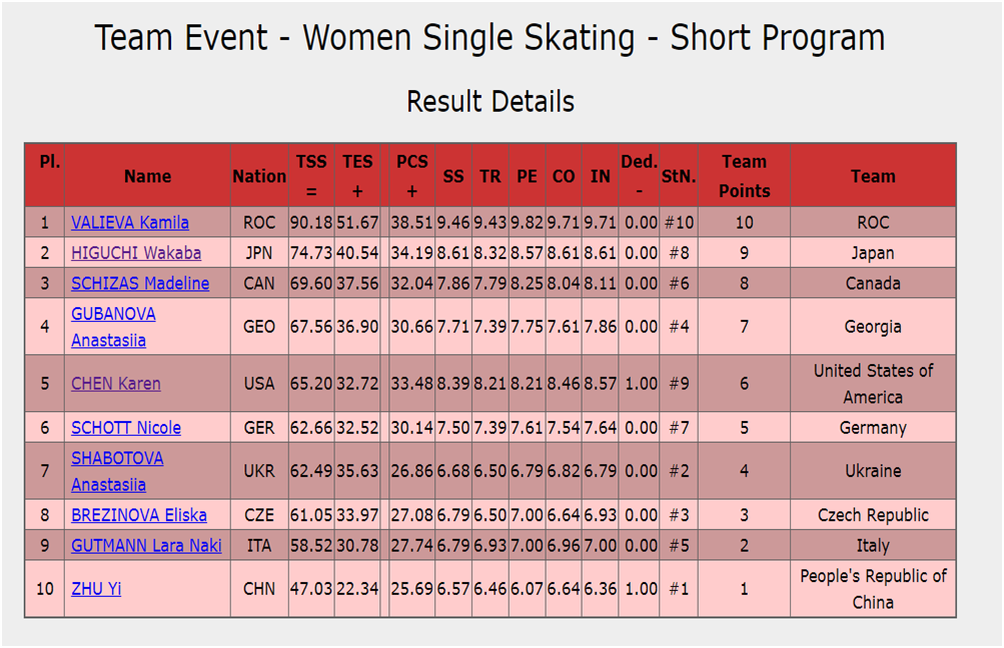Image resolution: width=1004 pixels, height=648 pixels.
Task: Click Valieva's 90.18 total score cell
Action: tap(311, 222)
